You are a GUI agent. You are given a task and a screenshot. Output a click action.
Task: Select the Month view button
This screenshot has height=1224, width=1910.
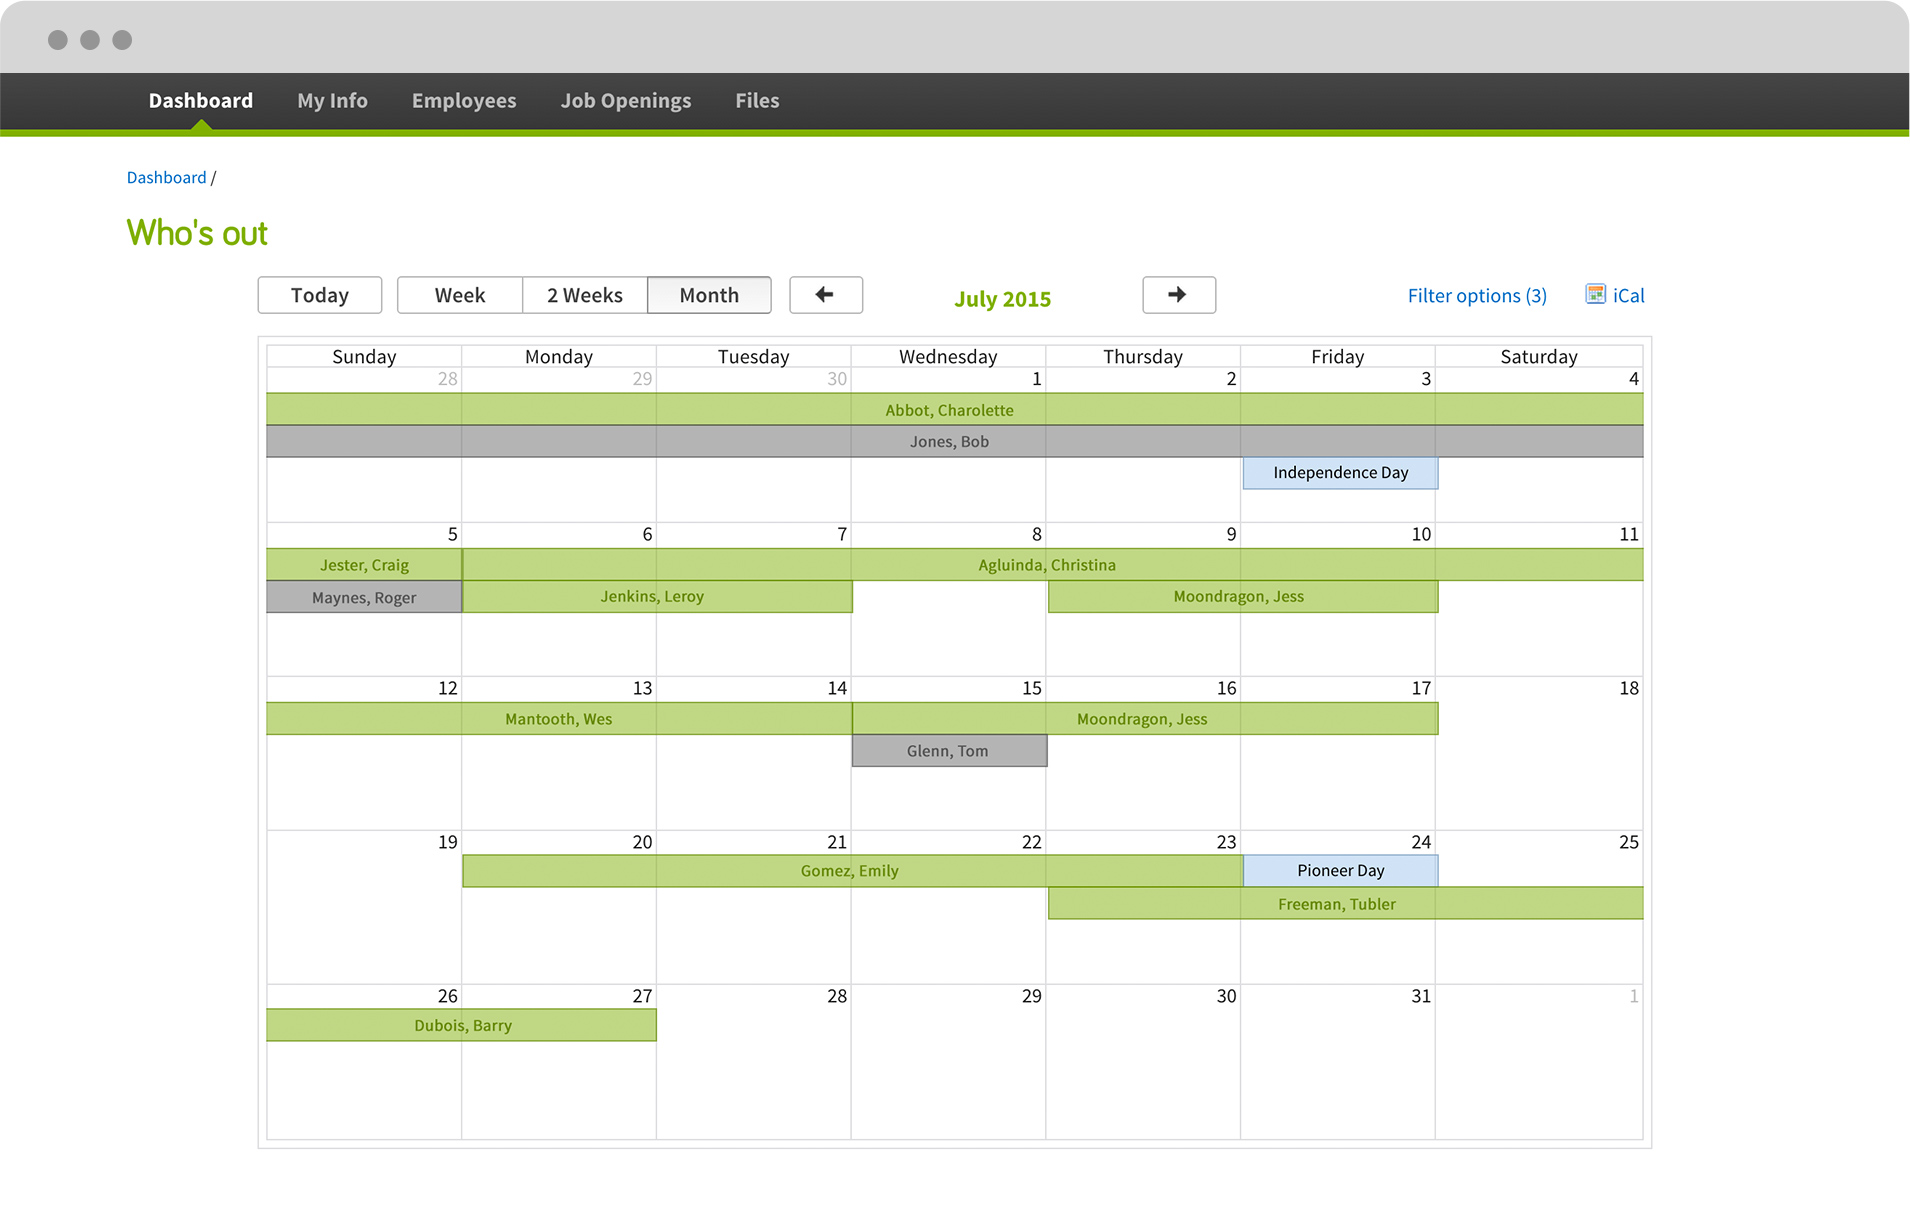[709, 295]
